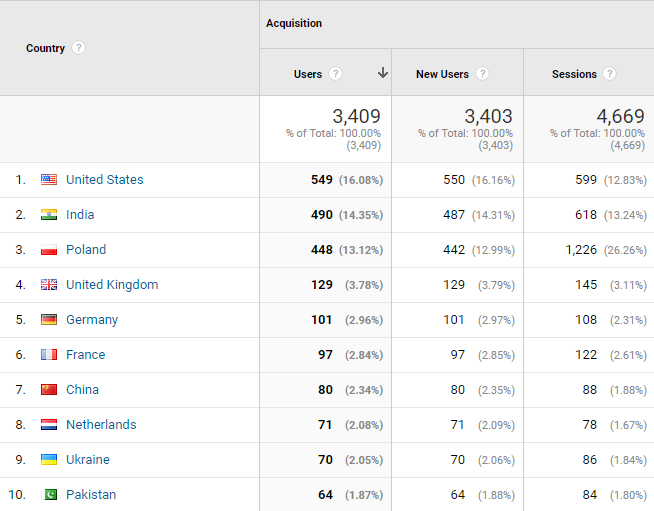Click the Users column help icon

point(336,74)
